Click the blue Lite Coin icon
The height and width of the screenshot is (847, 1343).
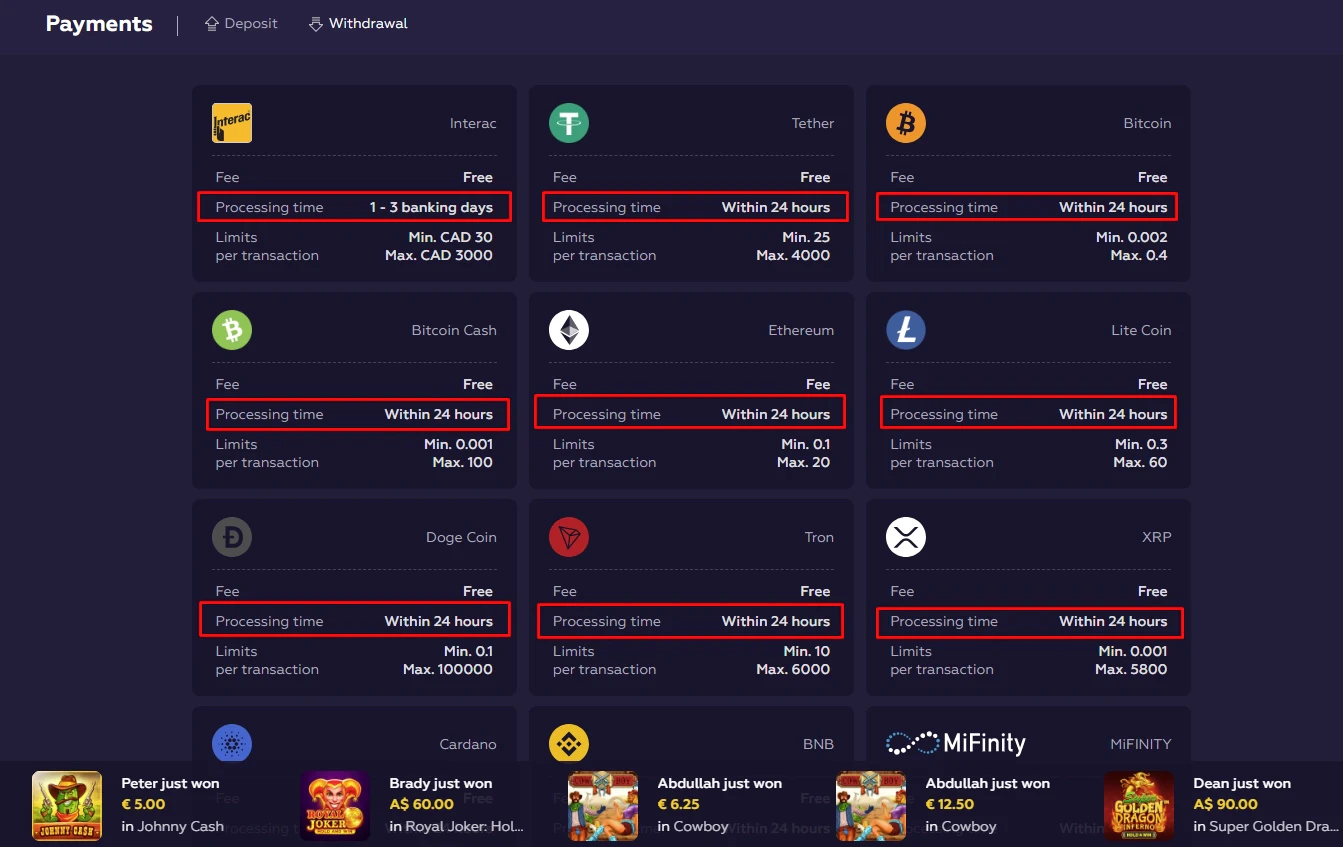pyautogui.click(x=906, y=330)
